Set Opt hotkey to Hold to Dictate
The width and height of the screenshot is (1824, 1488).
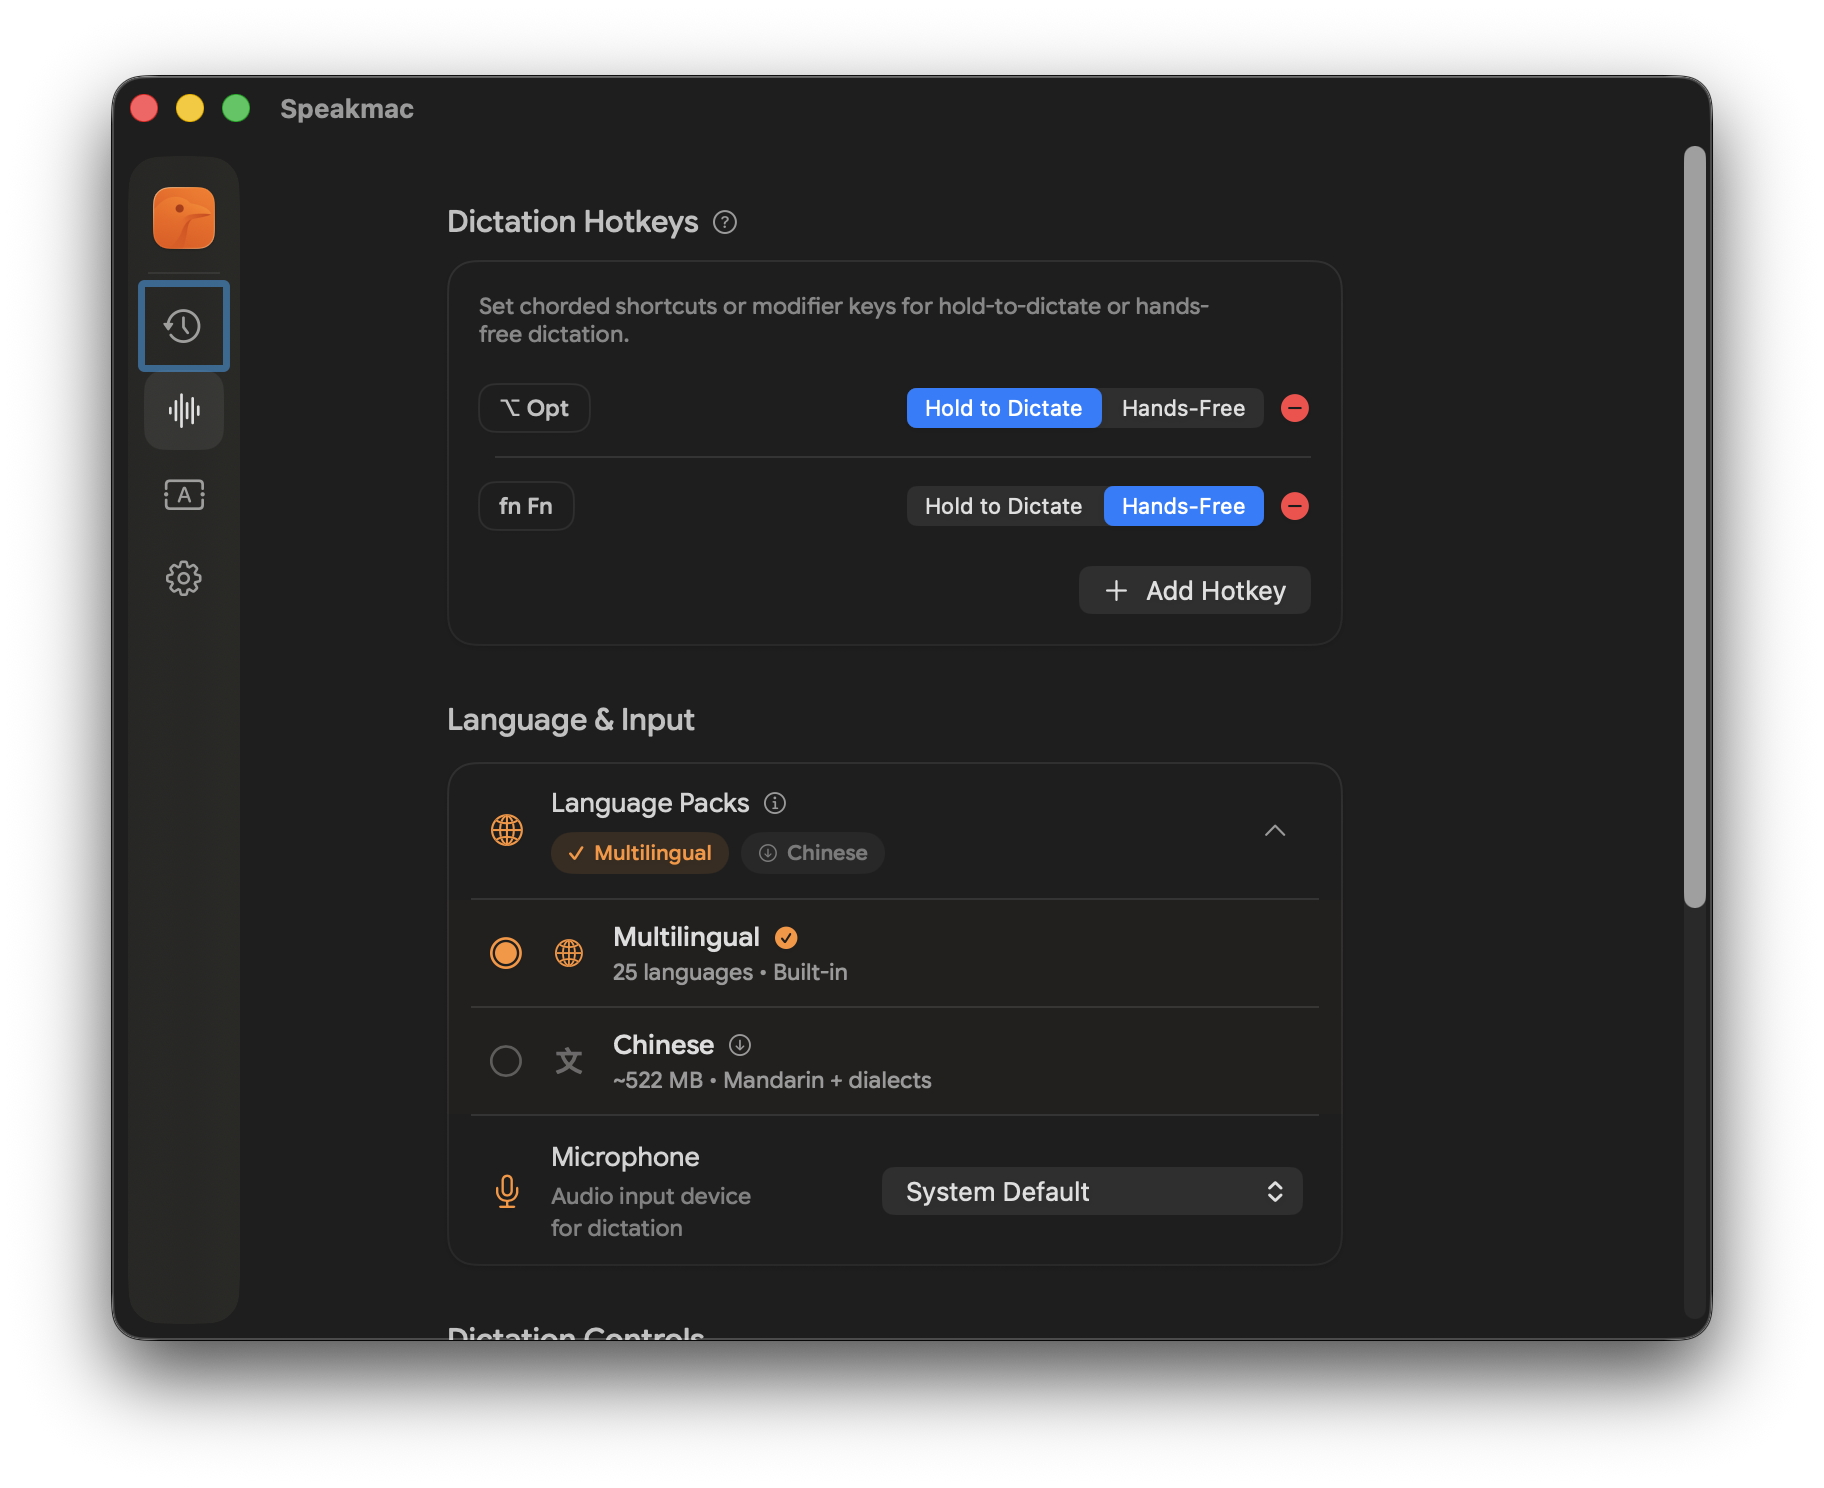tap(1004, 408)
